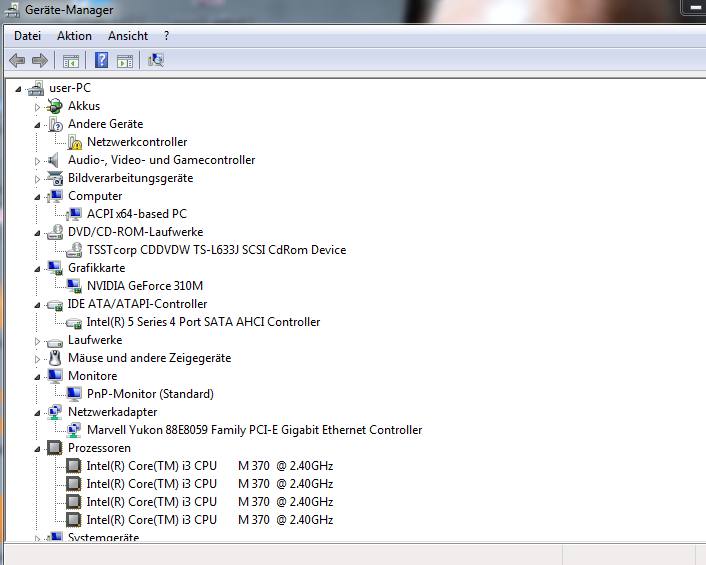Select the Akkus category label
706x565 pixels.
[84, 106]
